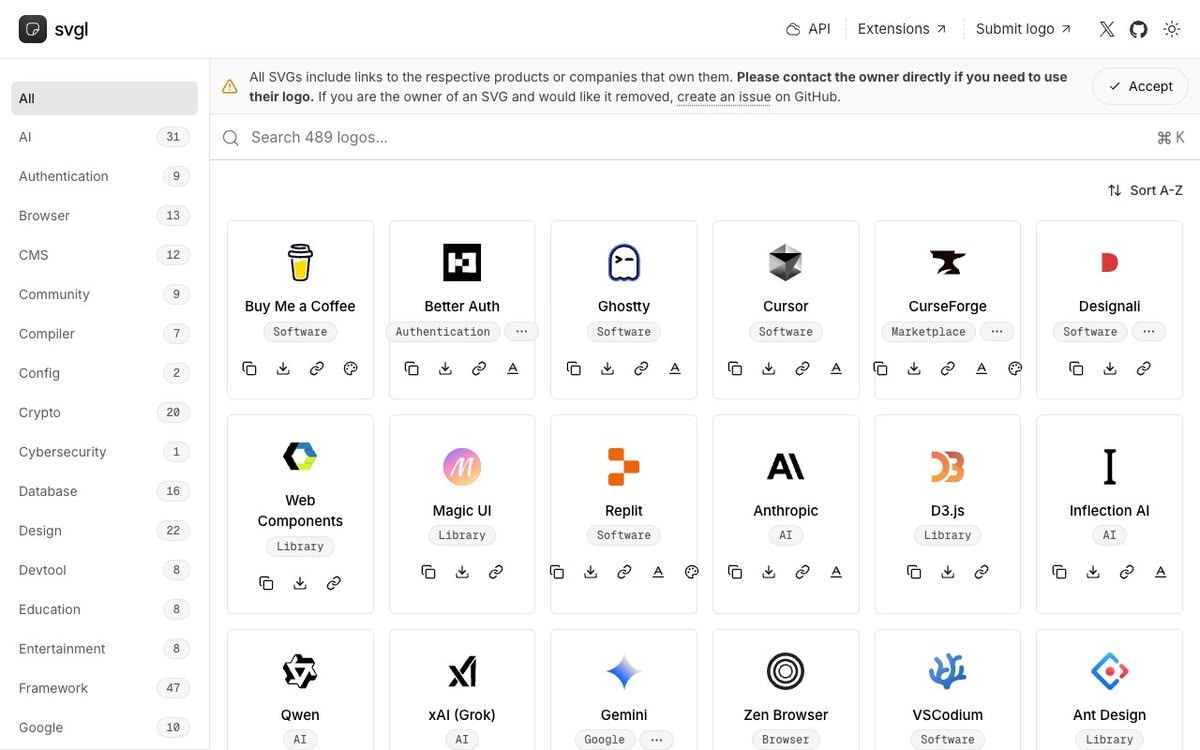Select the Crypto category
The height and width of the screenshot is (750, 1200).
(104, 413)
